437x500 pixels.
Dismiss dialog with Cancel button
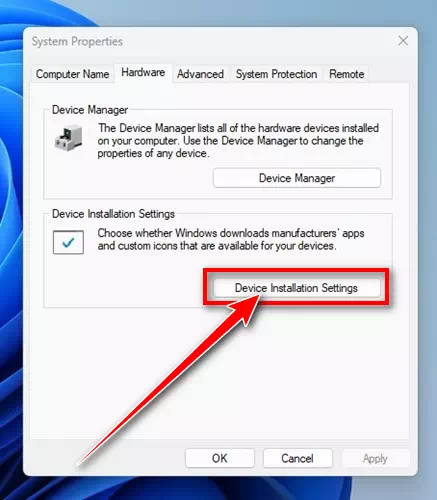coord(297,458)
